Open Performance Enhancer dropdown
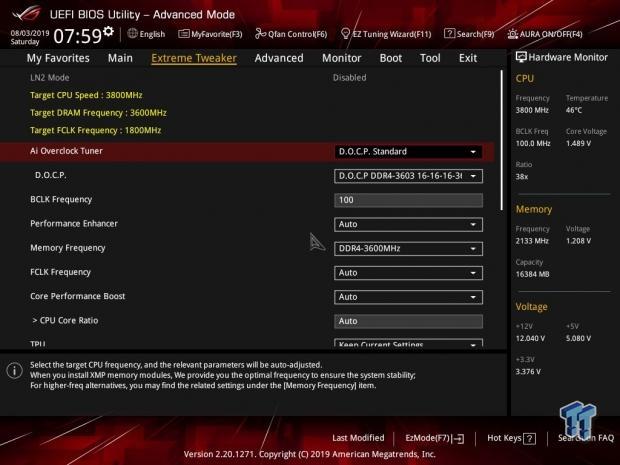 (408, 224)
